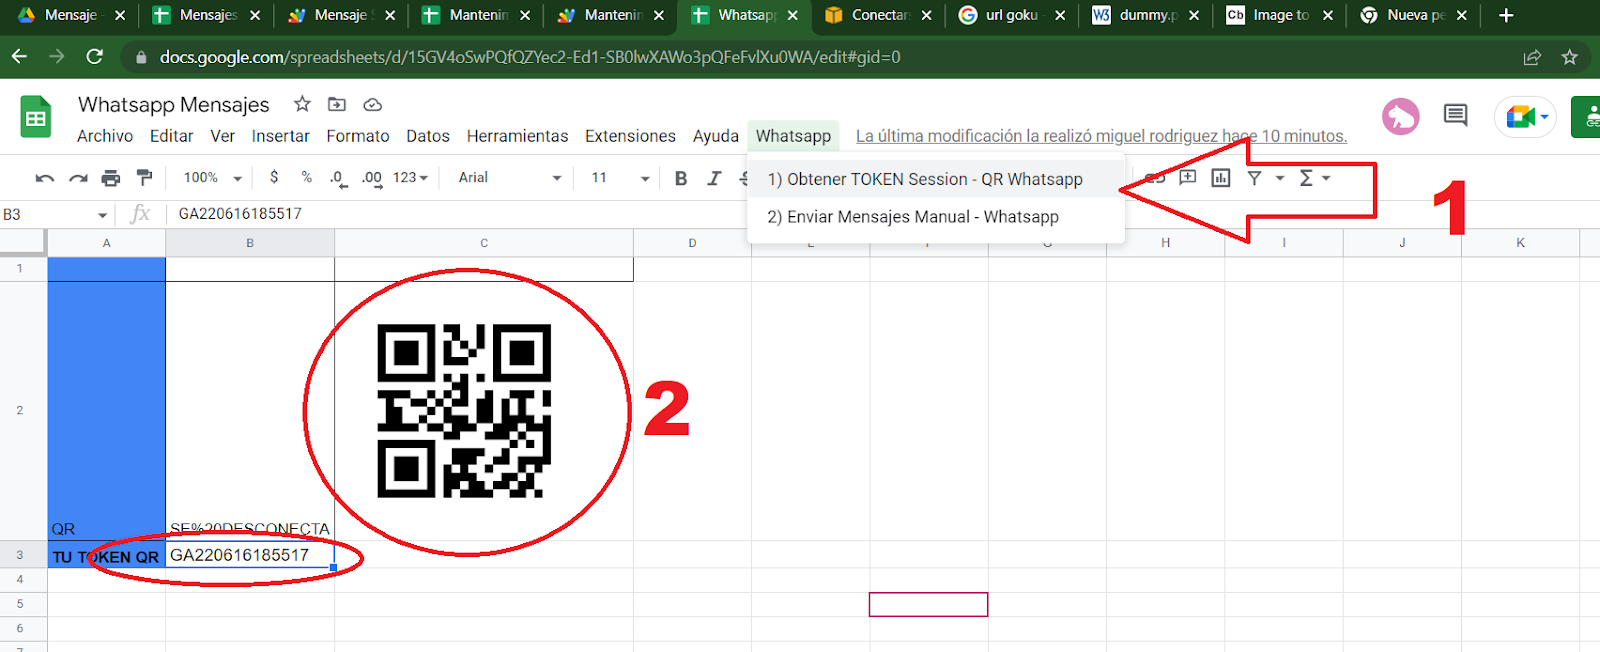Screen dimensions: 1600x652
Task: Go back in the browser
Action: (x=20, y=57)
